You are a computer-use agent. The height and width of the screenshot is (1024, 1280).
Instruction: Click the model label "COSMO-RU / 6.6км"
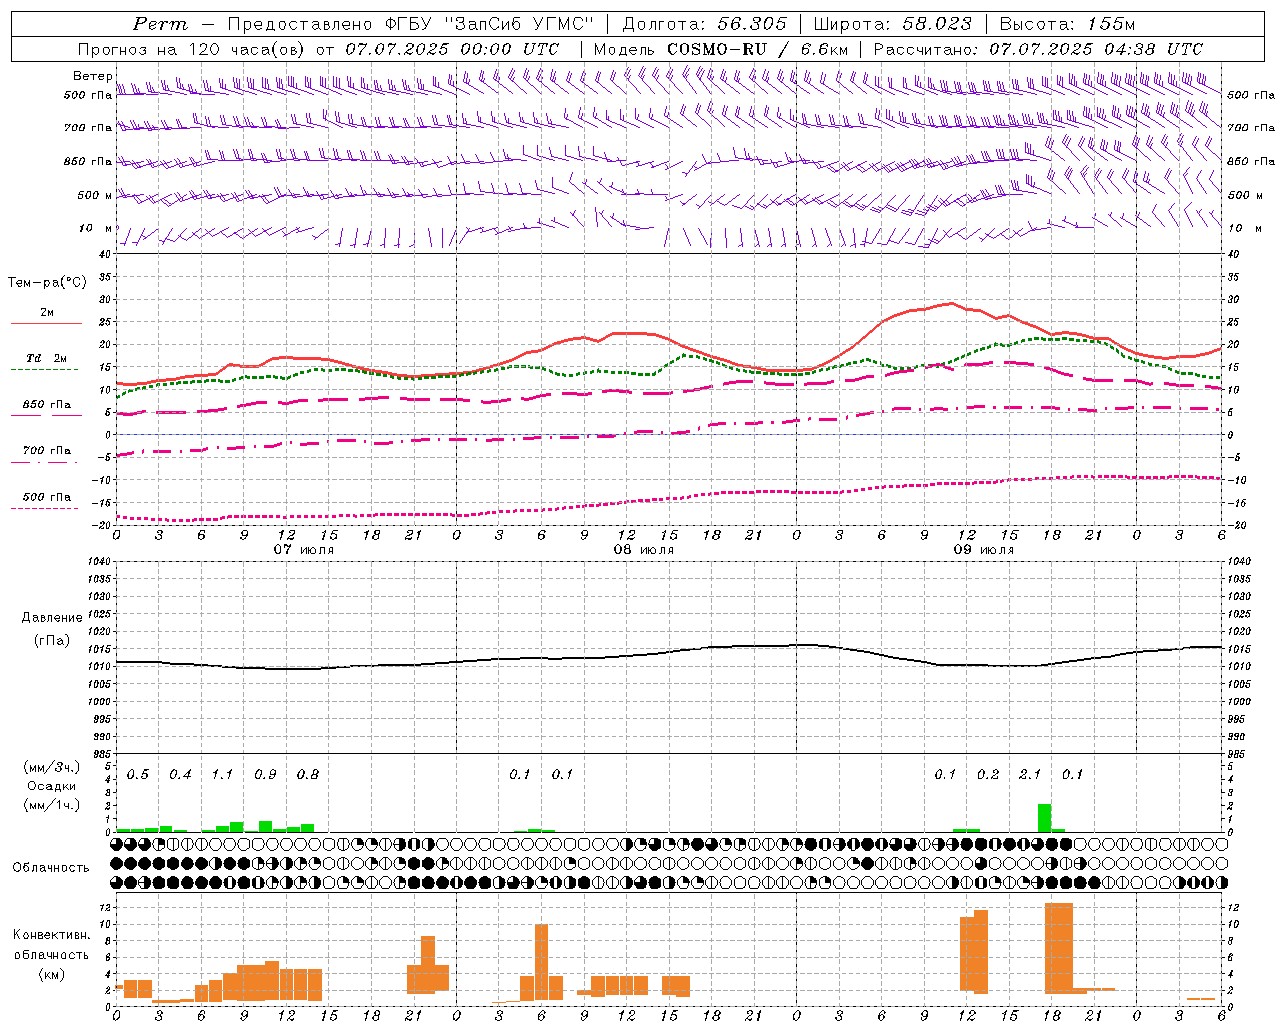pyautogui.click(x=759, y=49)
